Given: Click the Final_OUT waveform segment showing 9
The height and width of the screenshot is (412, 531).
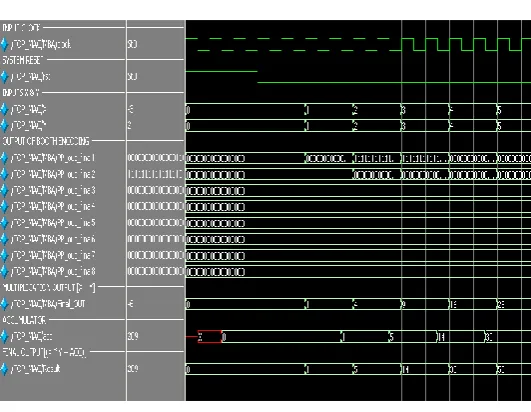Looking at the screenshot, I should coord(425,304).
